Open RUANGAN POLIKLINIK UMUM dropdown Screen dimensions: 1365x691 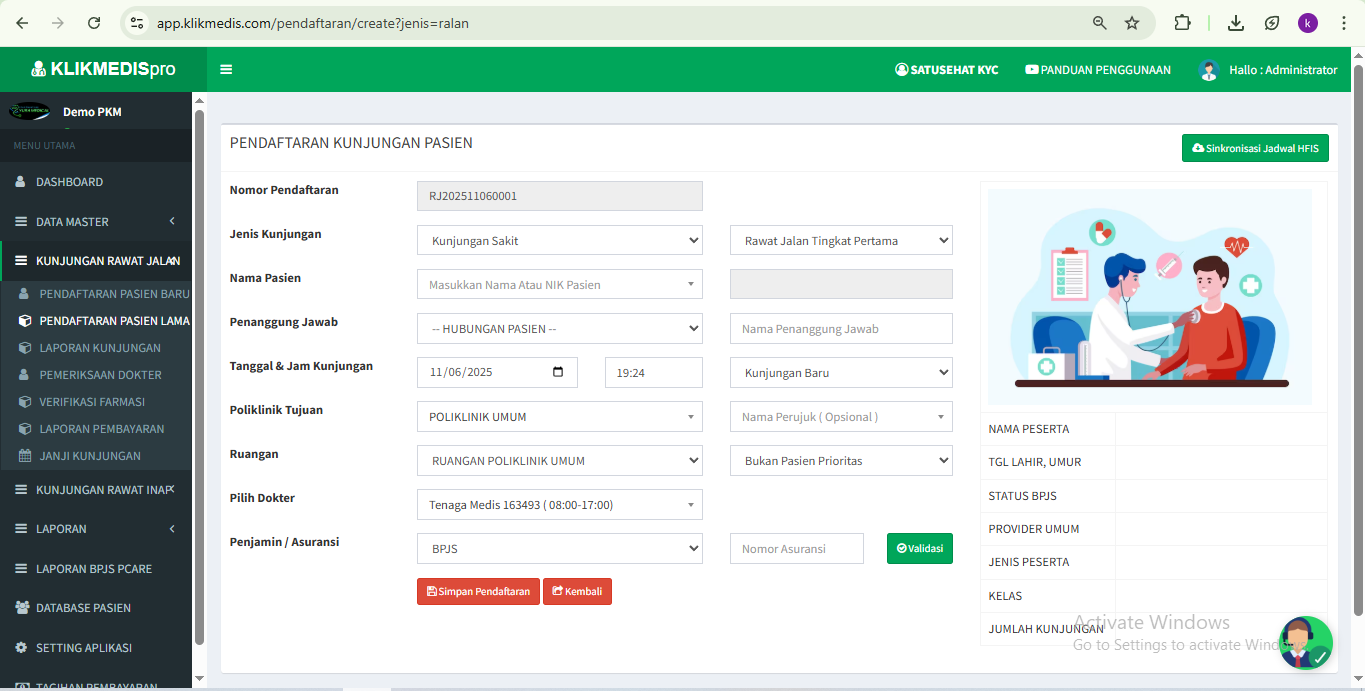coord(560,460)
